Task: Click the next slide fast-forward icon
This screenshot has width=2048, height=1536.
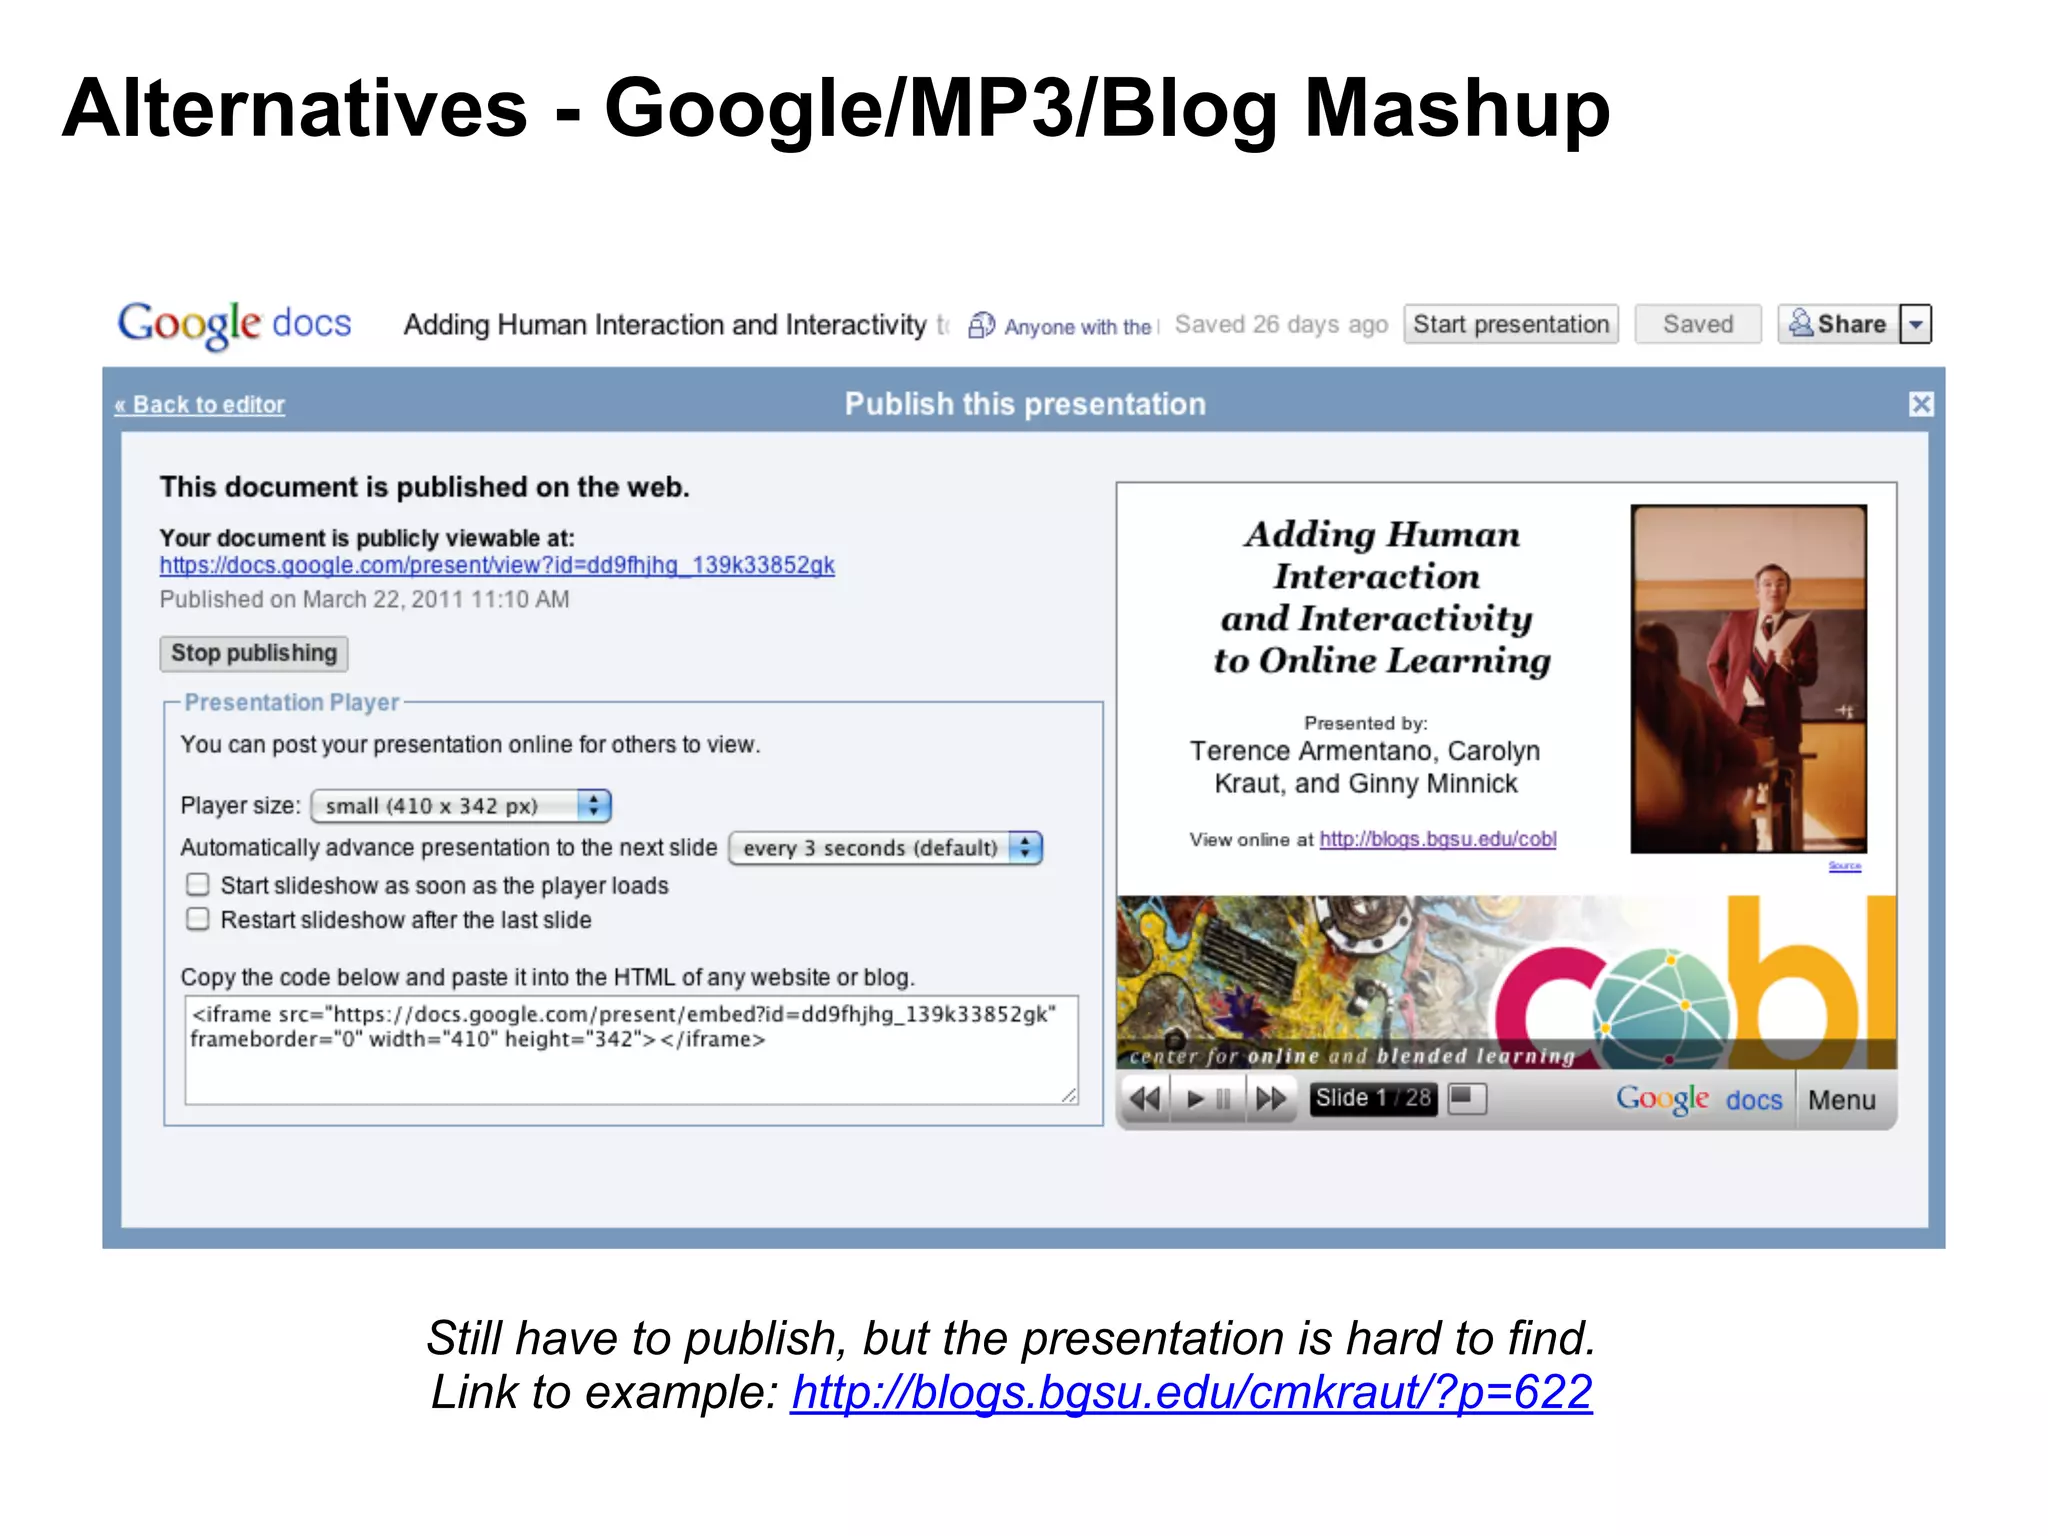Action: pyautogui.click(x=1271, y=1099)
